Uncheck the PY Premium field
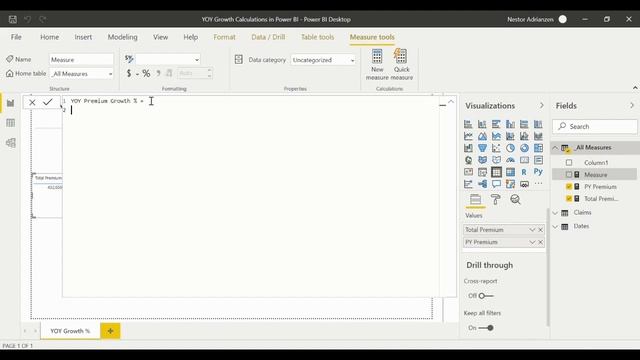640x360 pixels. pos(569,187)
